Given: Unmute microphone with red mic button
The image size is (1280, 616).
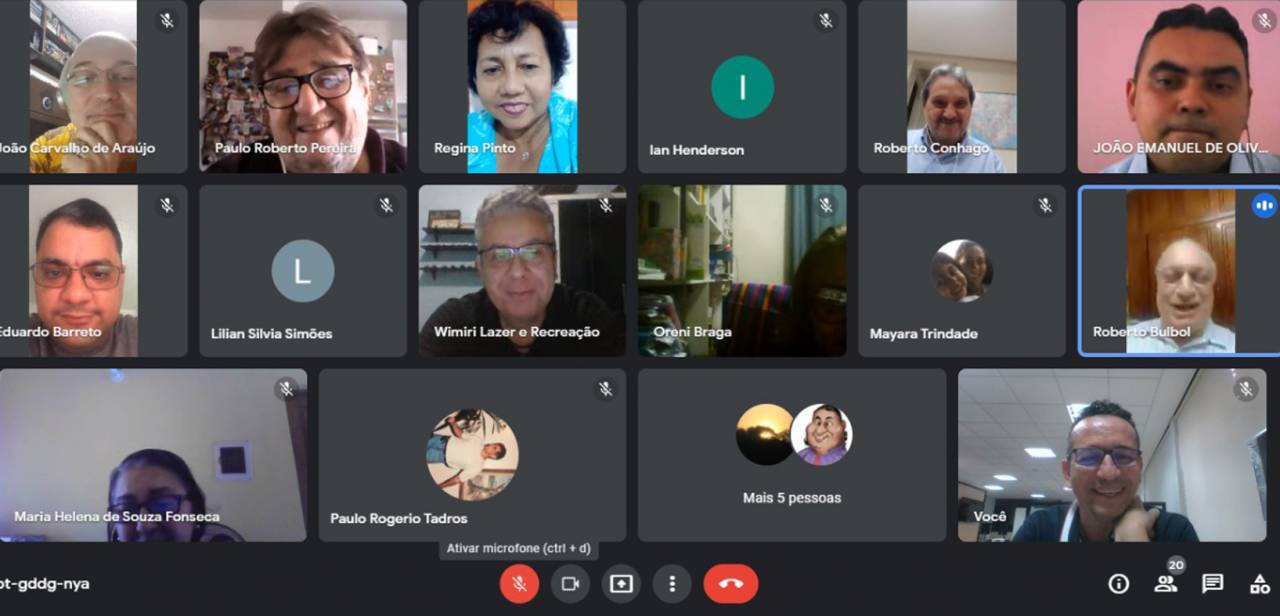Looking at the screenshot, I should 519,584.
